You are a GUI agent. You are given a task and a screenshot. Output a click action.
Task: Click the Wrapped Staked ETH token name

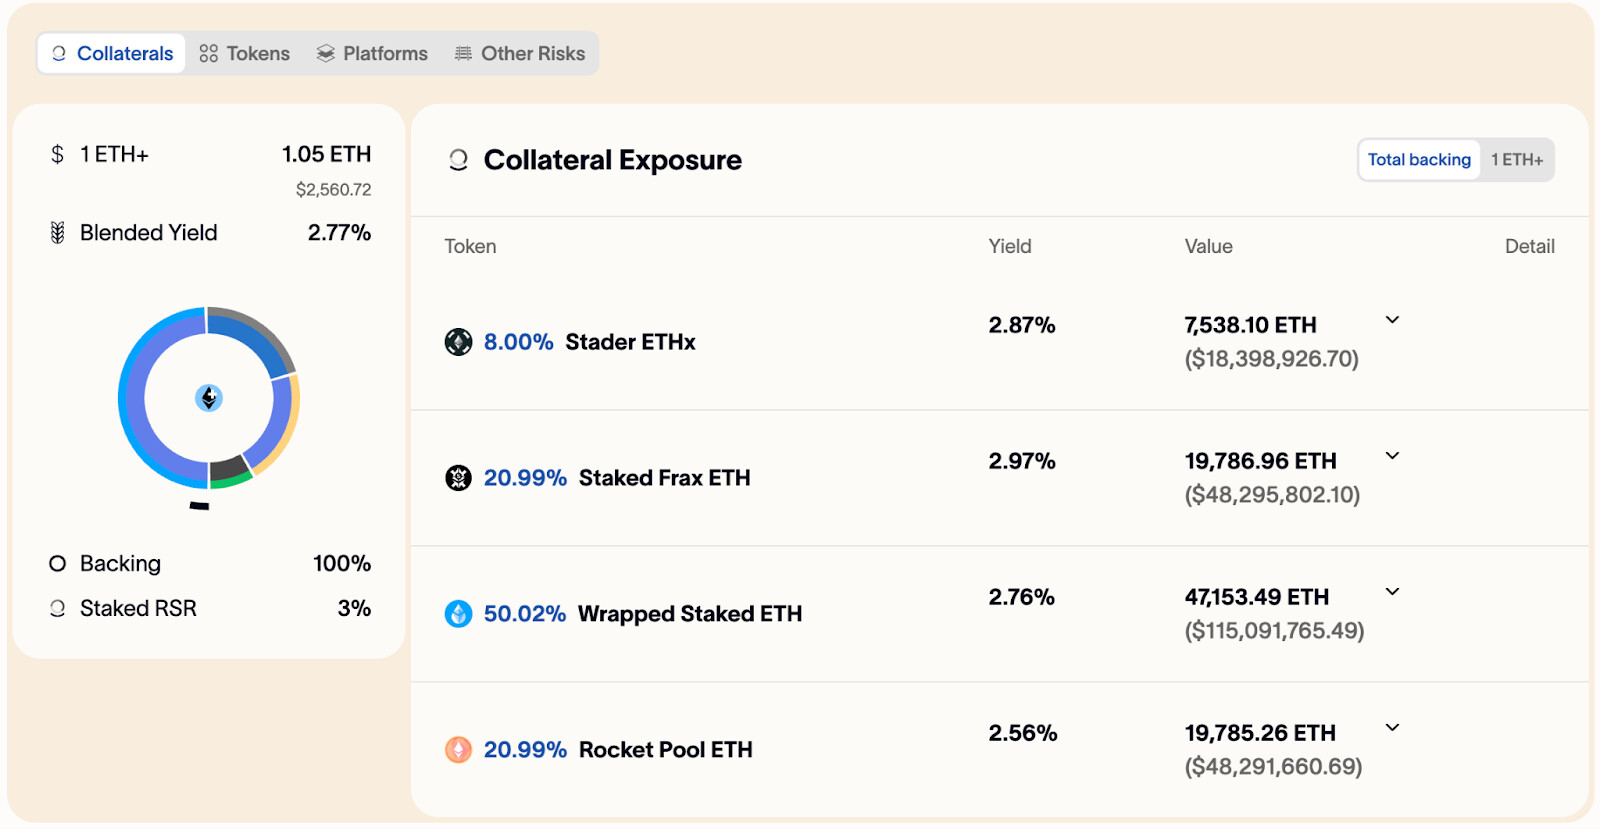[690, 614]
